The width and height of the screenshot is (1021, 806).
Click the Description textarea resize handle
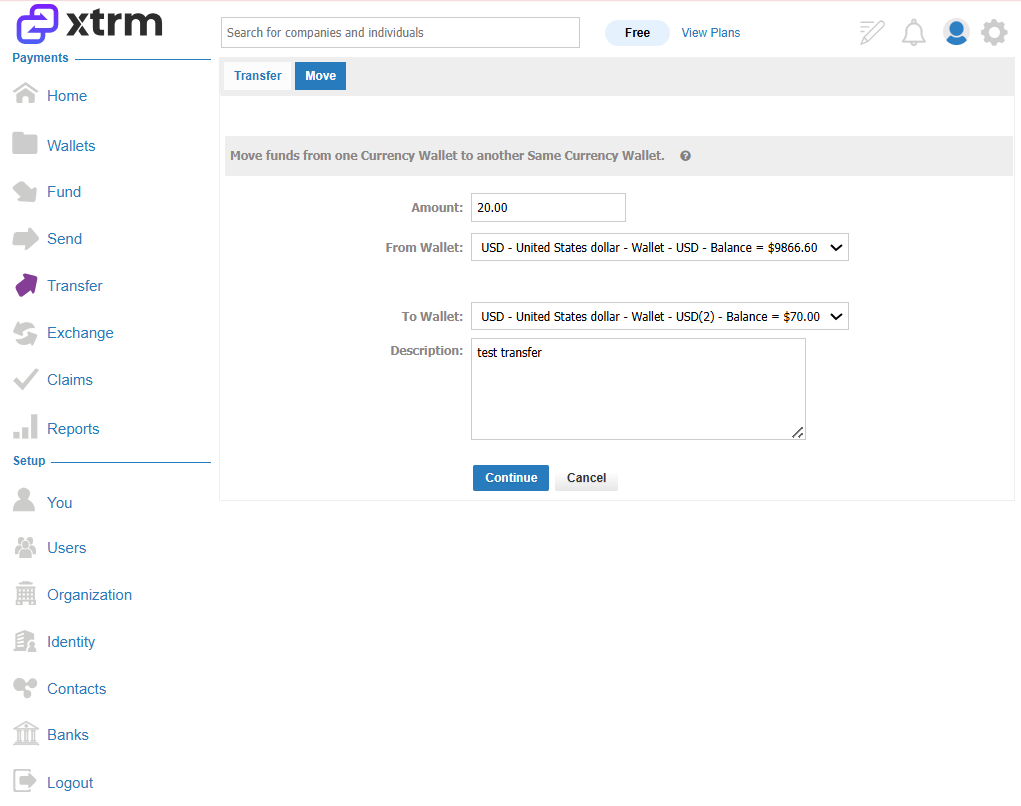(x=798, y=432)
